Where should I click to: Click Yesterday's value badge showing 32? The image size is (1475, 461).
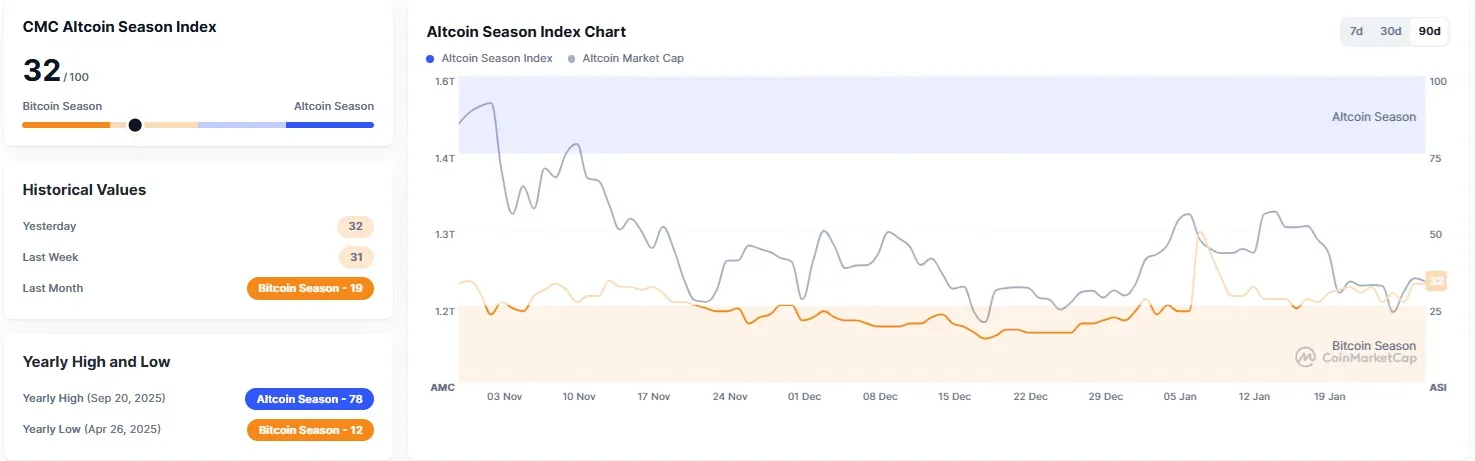click(355, 226)
